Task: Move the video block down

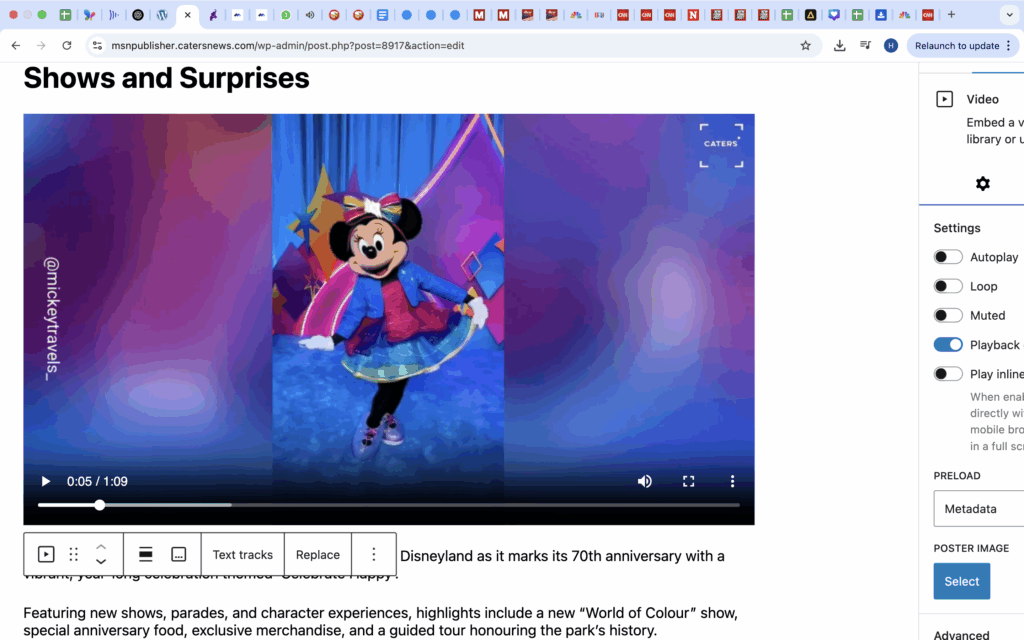Action: click(x=101, y=562)
